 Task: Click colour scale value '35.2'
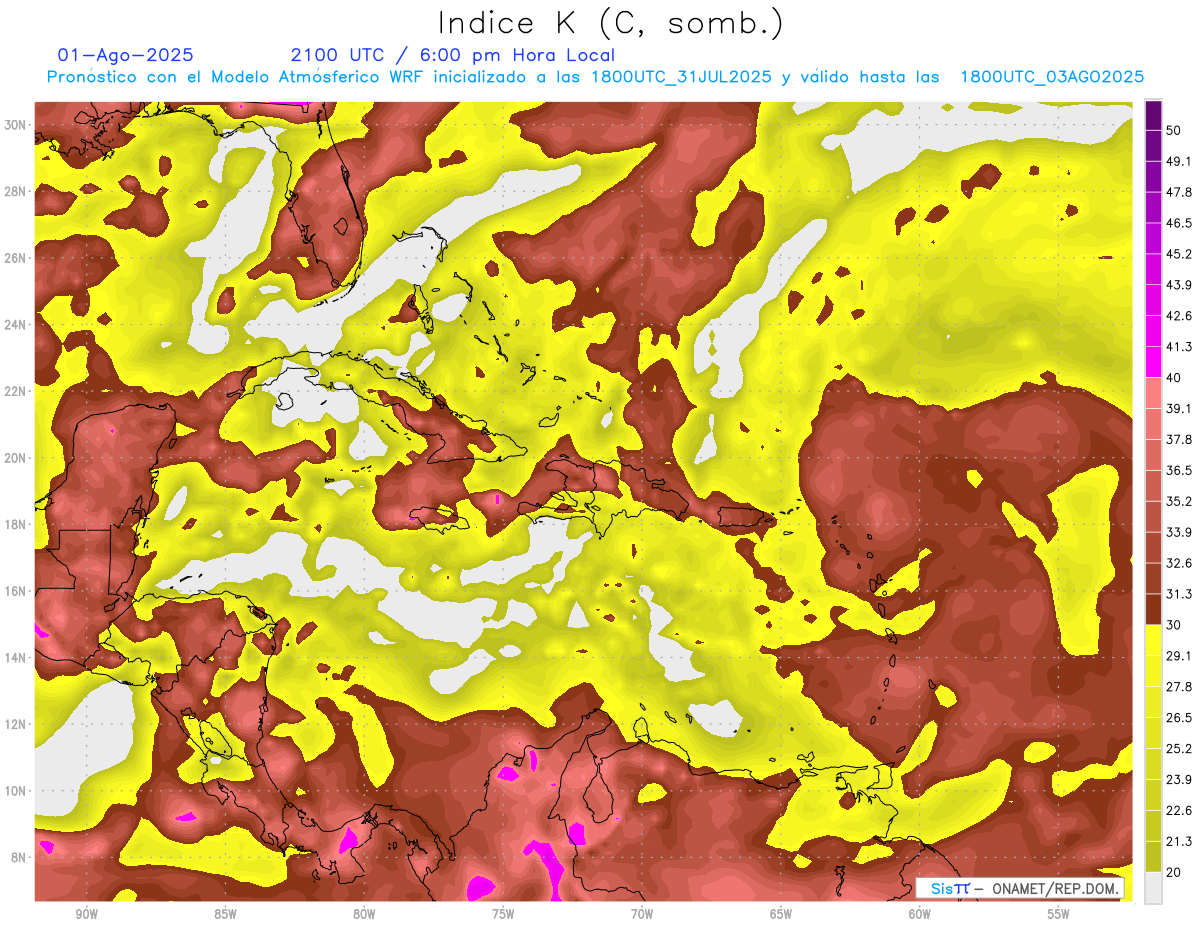(1178, 501)
